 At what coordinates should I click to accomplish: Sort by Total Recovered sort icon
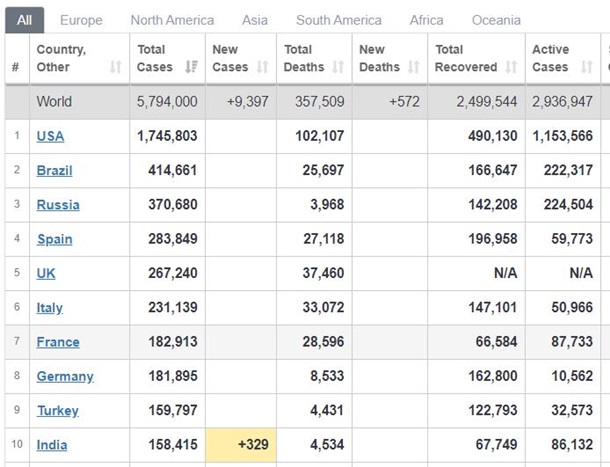[511, 67]
